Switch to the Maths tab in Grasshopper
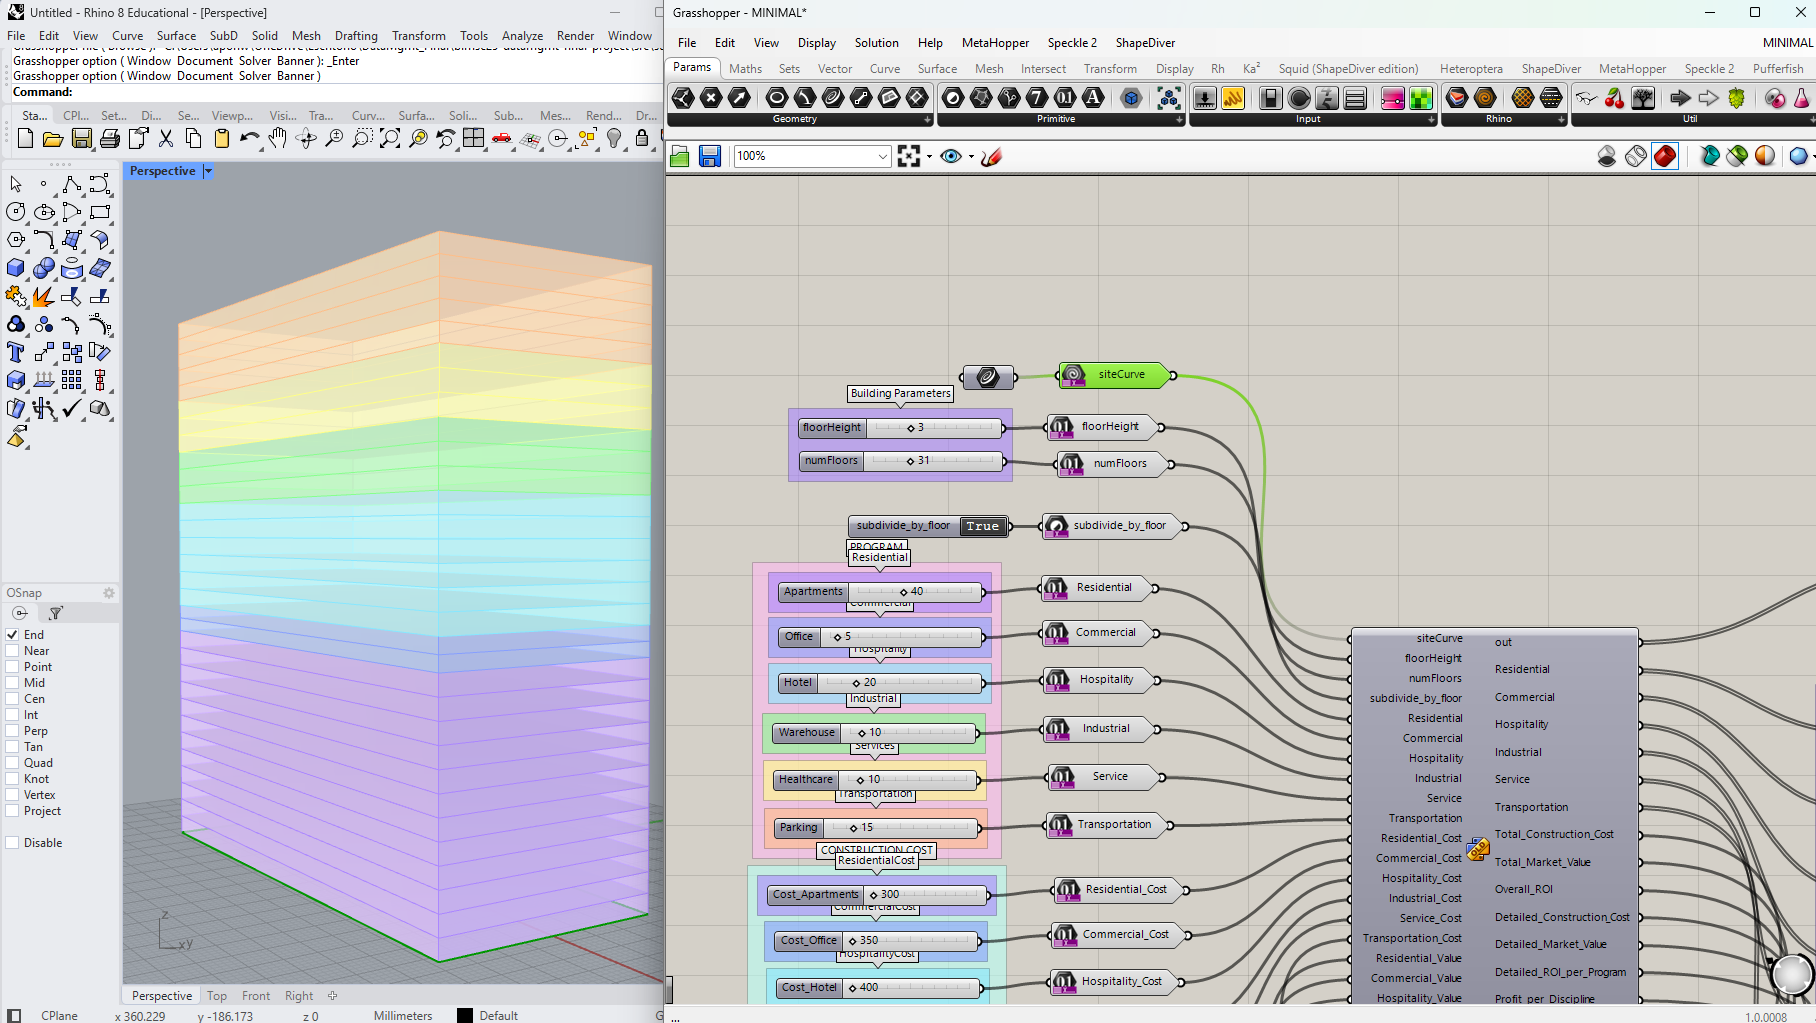The image size is (1816, 1023). (745, 69)
